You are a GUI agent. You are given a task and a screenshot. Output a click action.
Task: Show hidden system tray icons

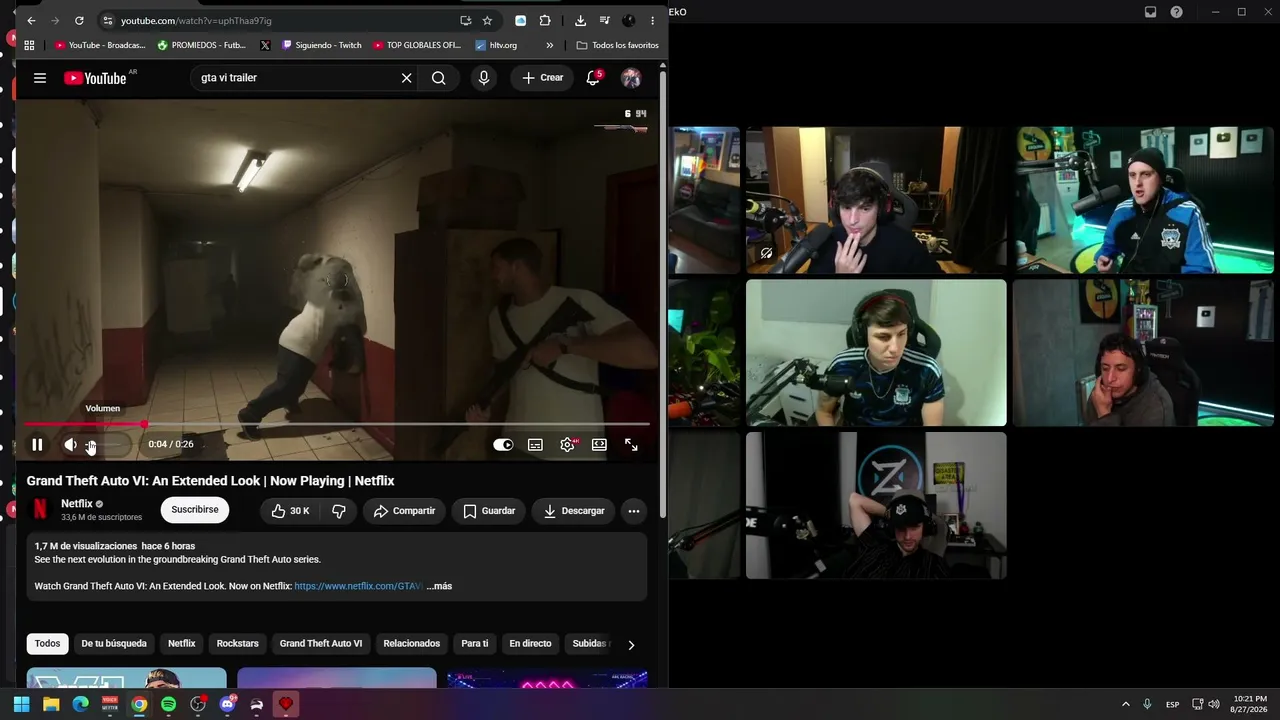coord(1126,704)
